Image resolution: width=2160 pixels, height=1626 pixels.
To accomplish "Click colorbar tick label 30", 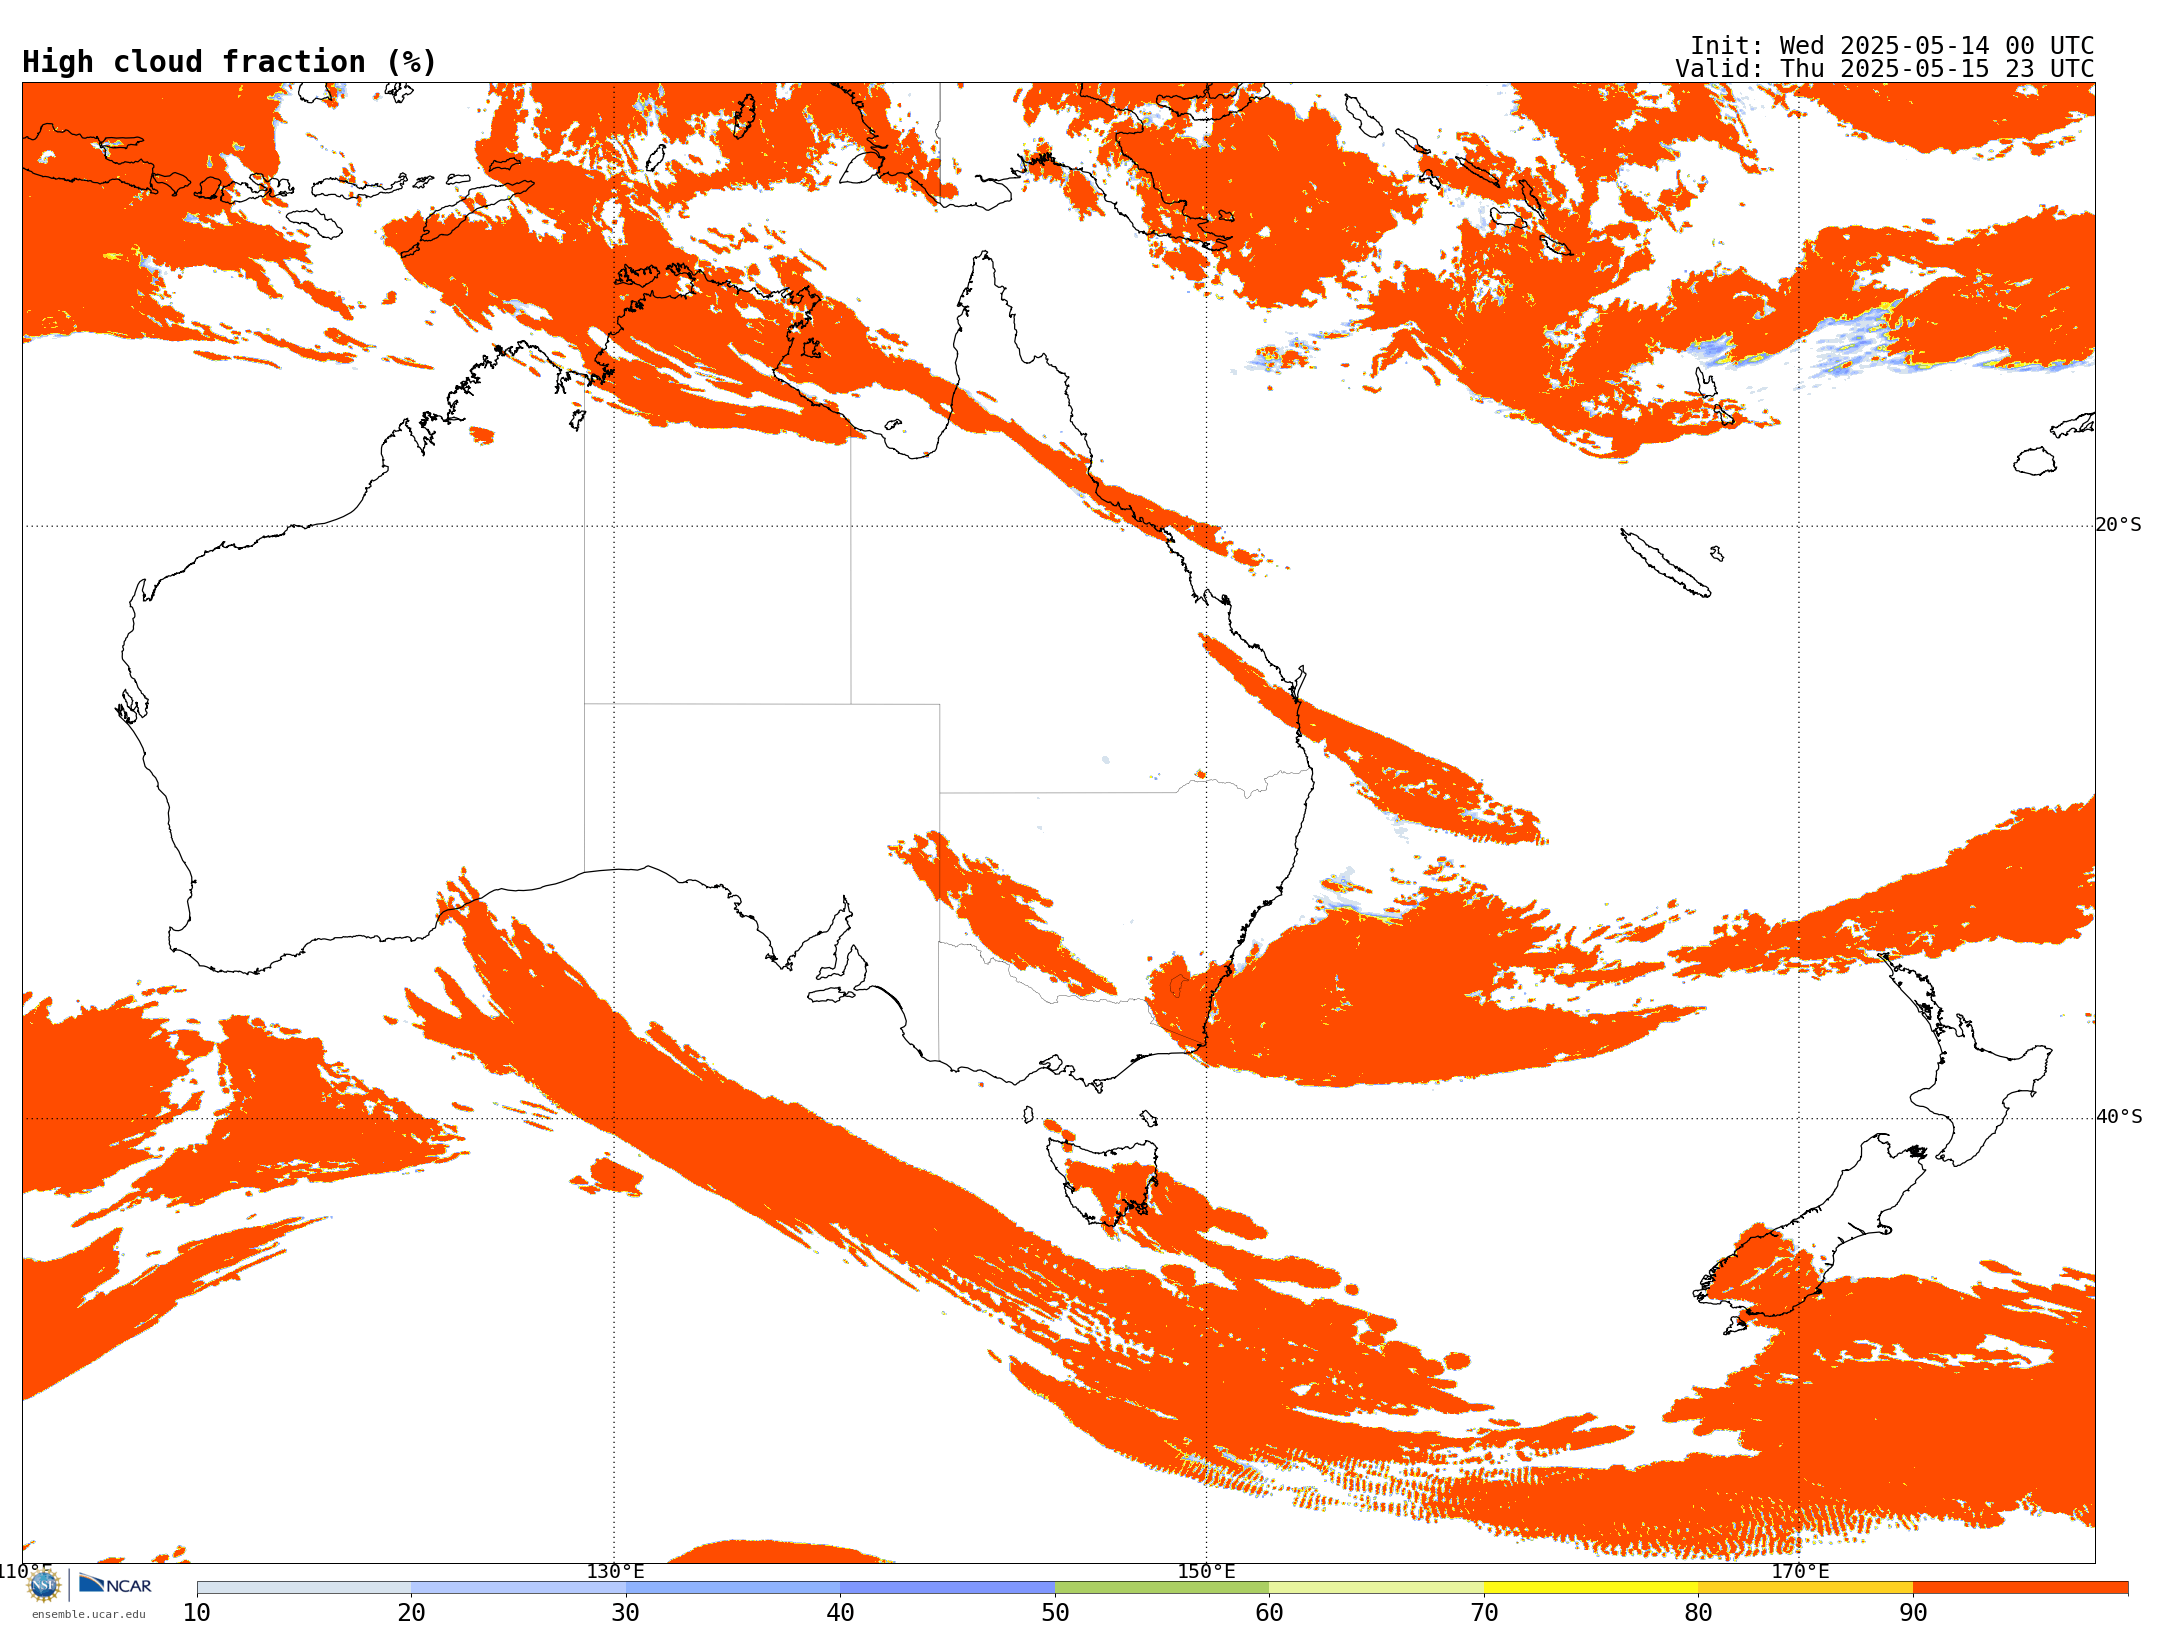I will point(626,1613).
